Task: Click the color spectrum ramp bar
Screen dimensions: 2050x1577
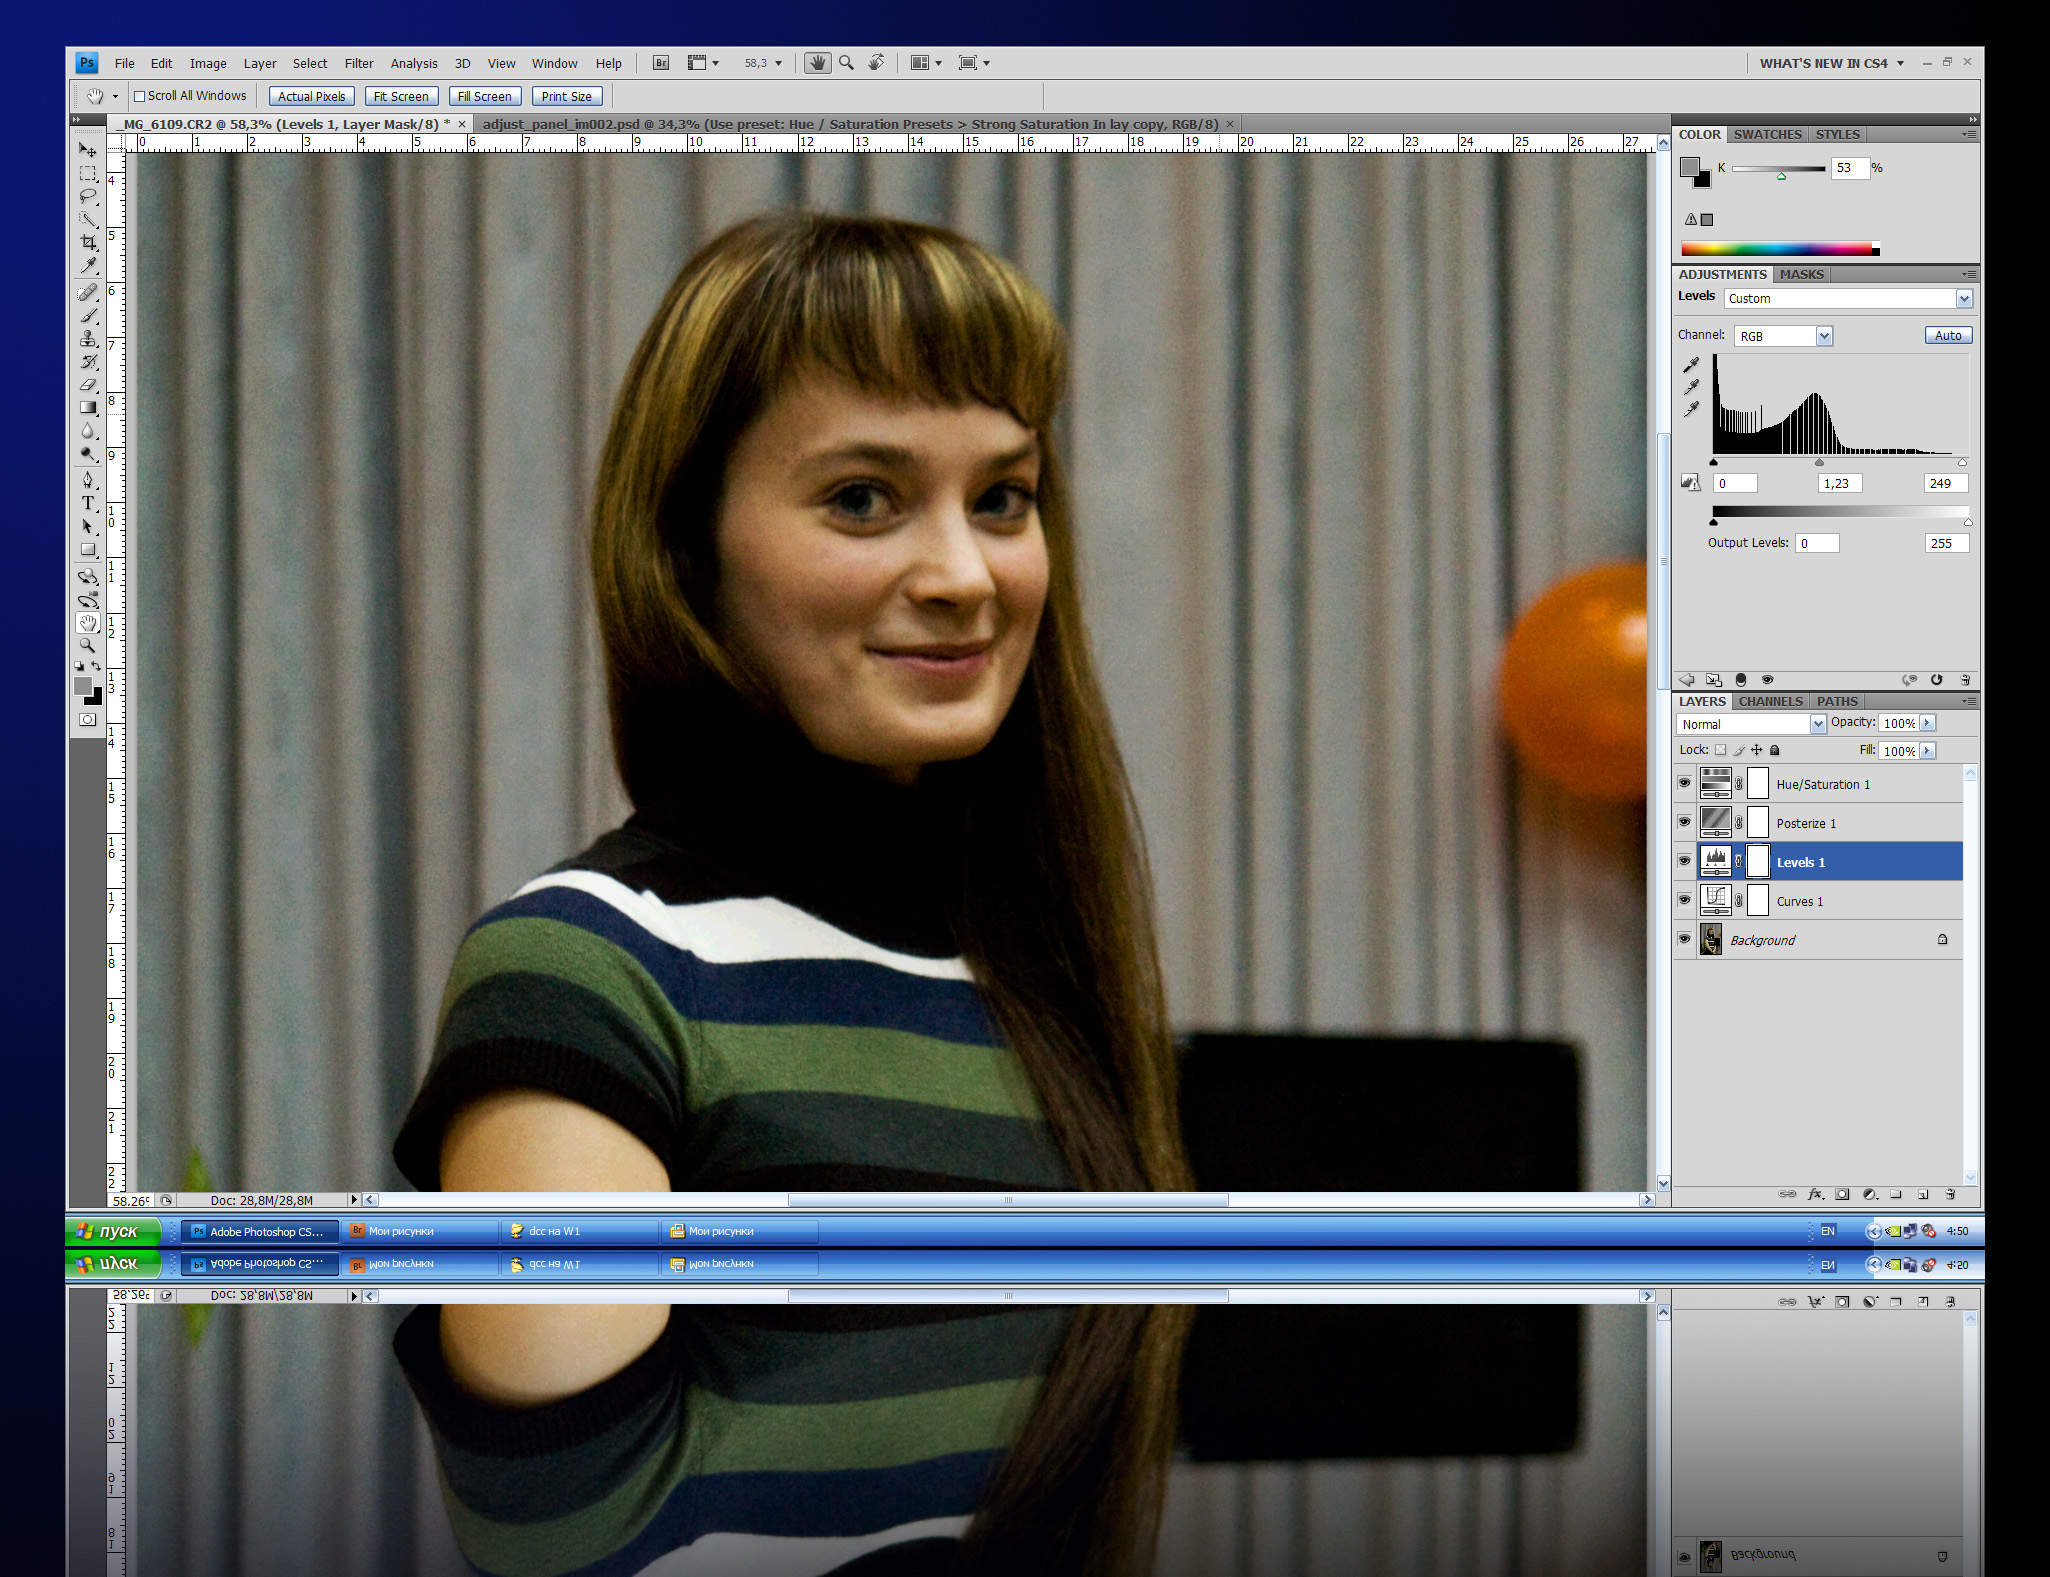Action: (x=1777, y=249)
